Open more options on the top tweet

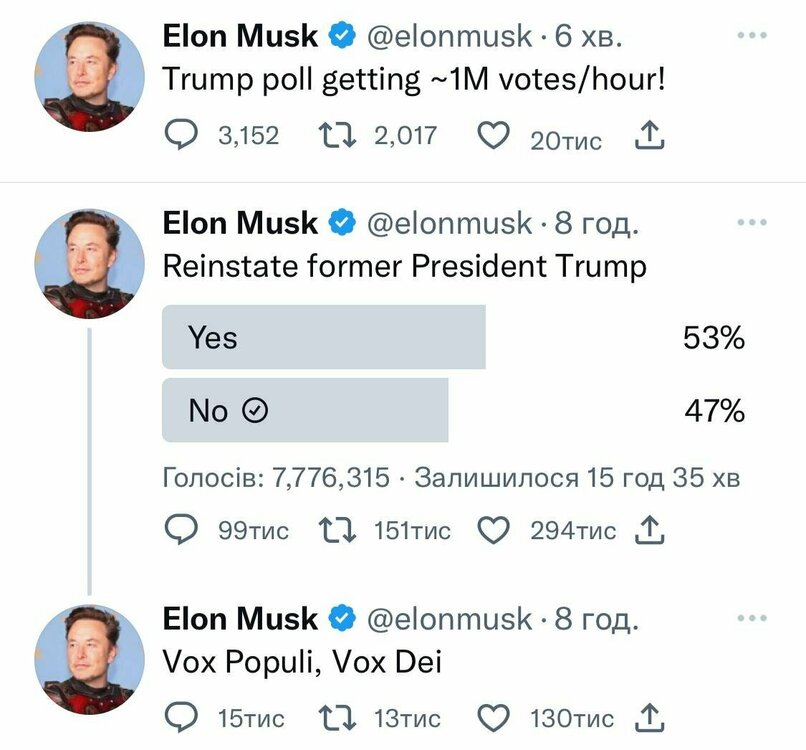[x=751, y=35]
